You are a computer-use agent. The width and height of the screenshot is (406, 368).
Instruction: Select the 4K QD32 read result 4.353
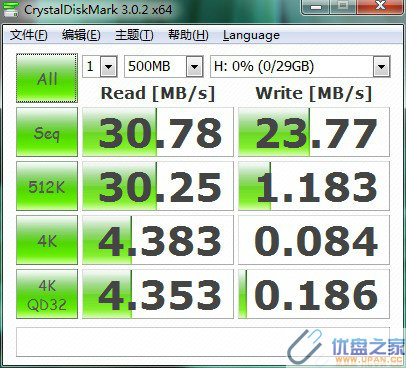[158, 294]
